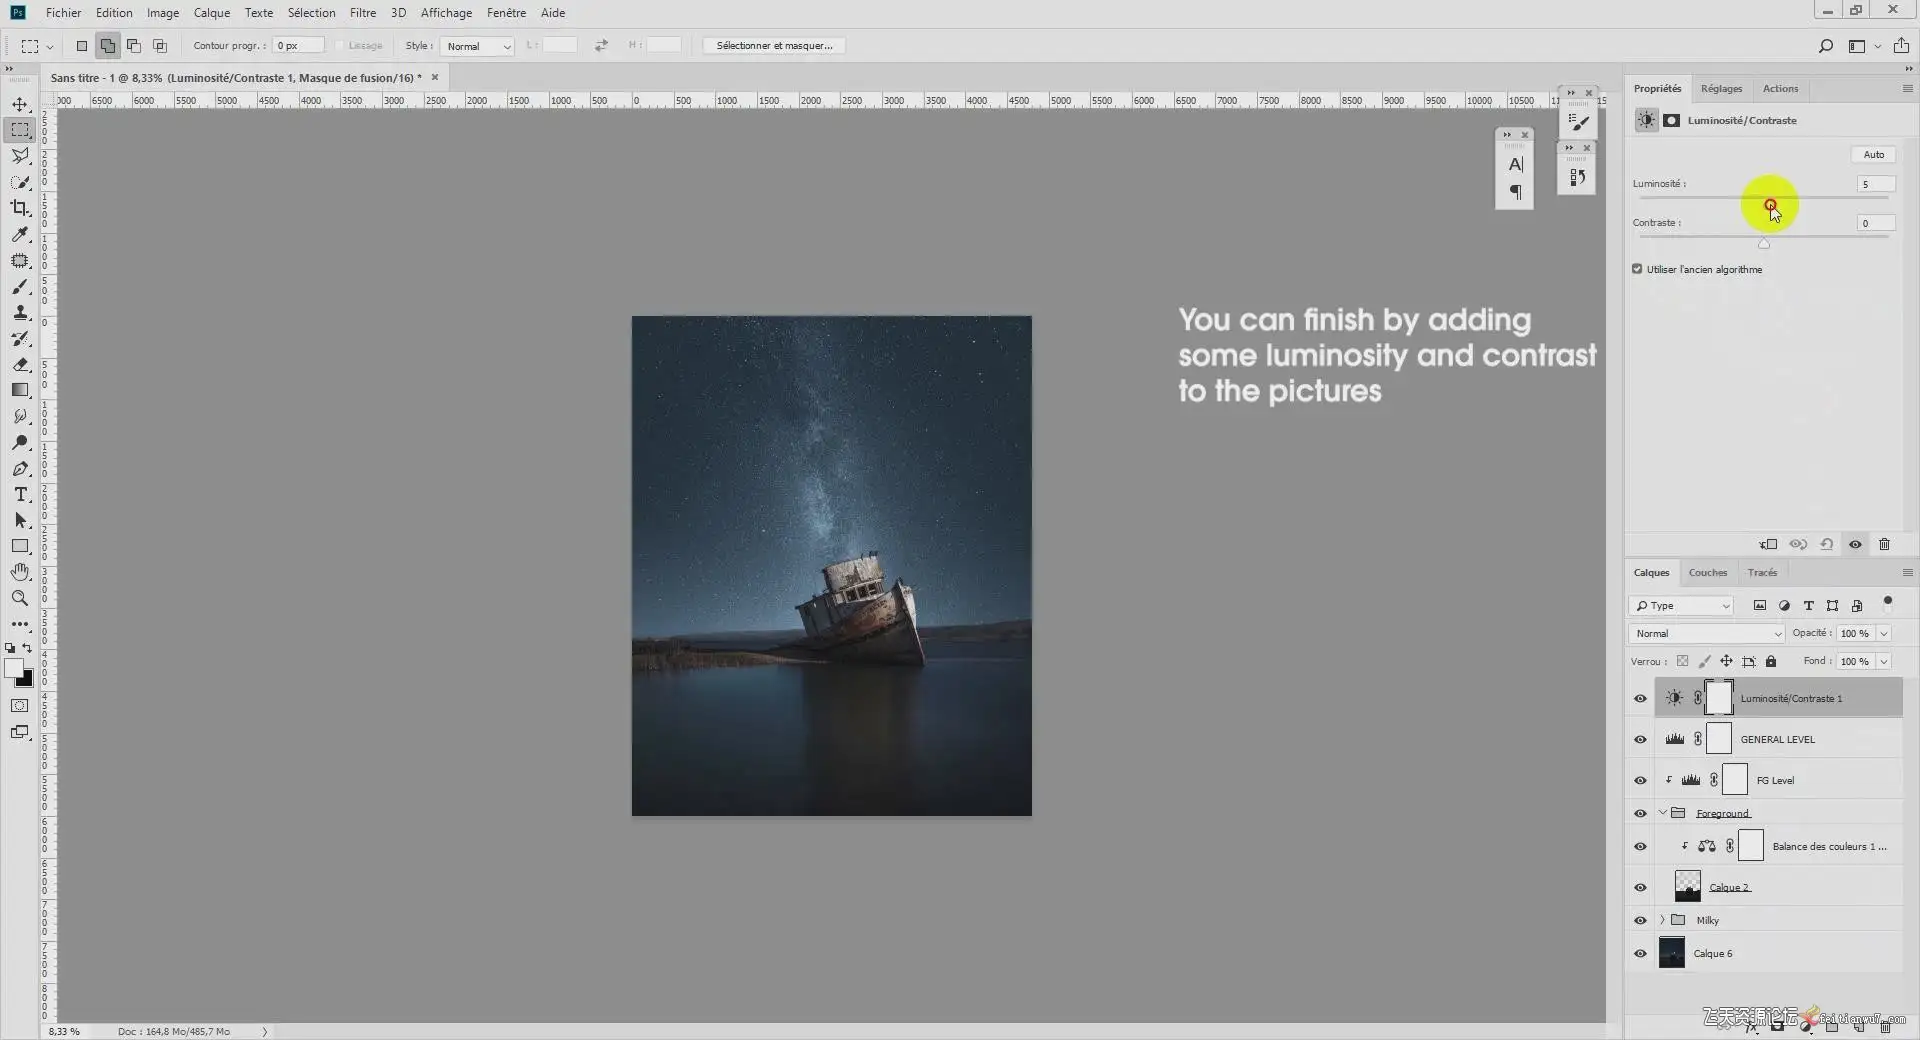Select the Crop tool
Viewport: 1920px width, 1040px height.
20,208
